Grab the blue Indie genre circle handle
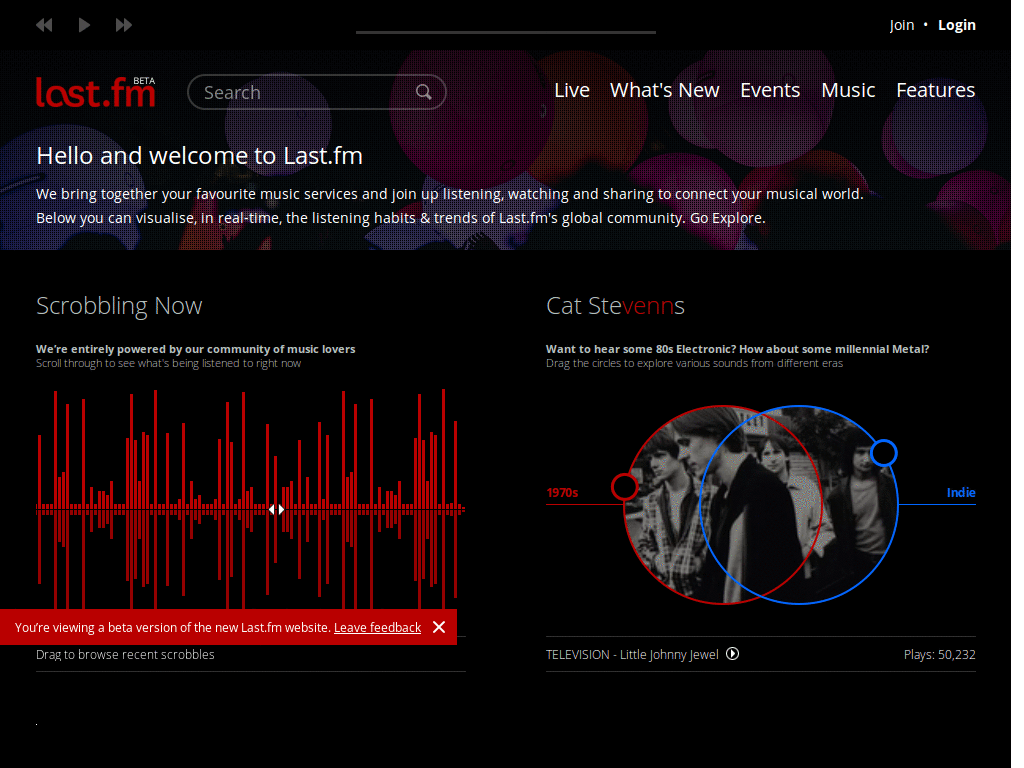1024x768 pixels. tap(883, 453)
